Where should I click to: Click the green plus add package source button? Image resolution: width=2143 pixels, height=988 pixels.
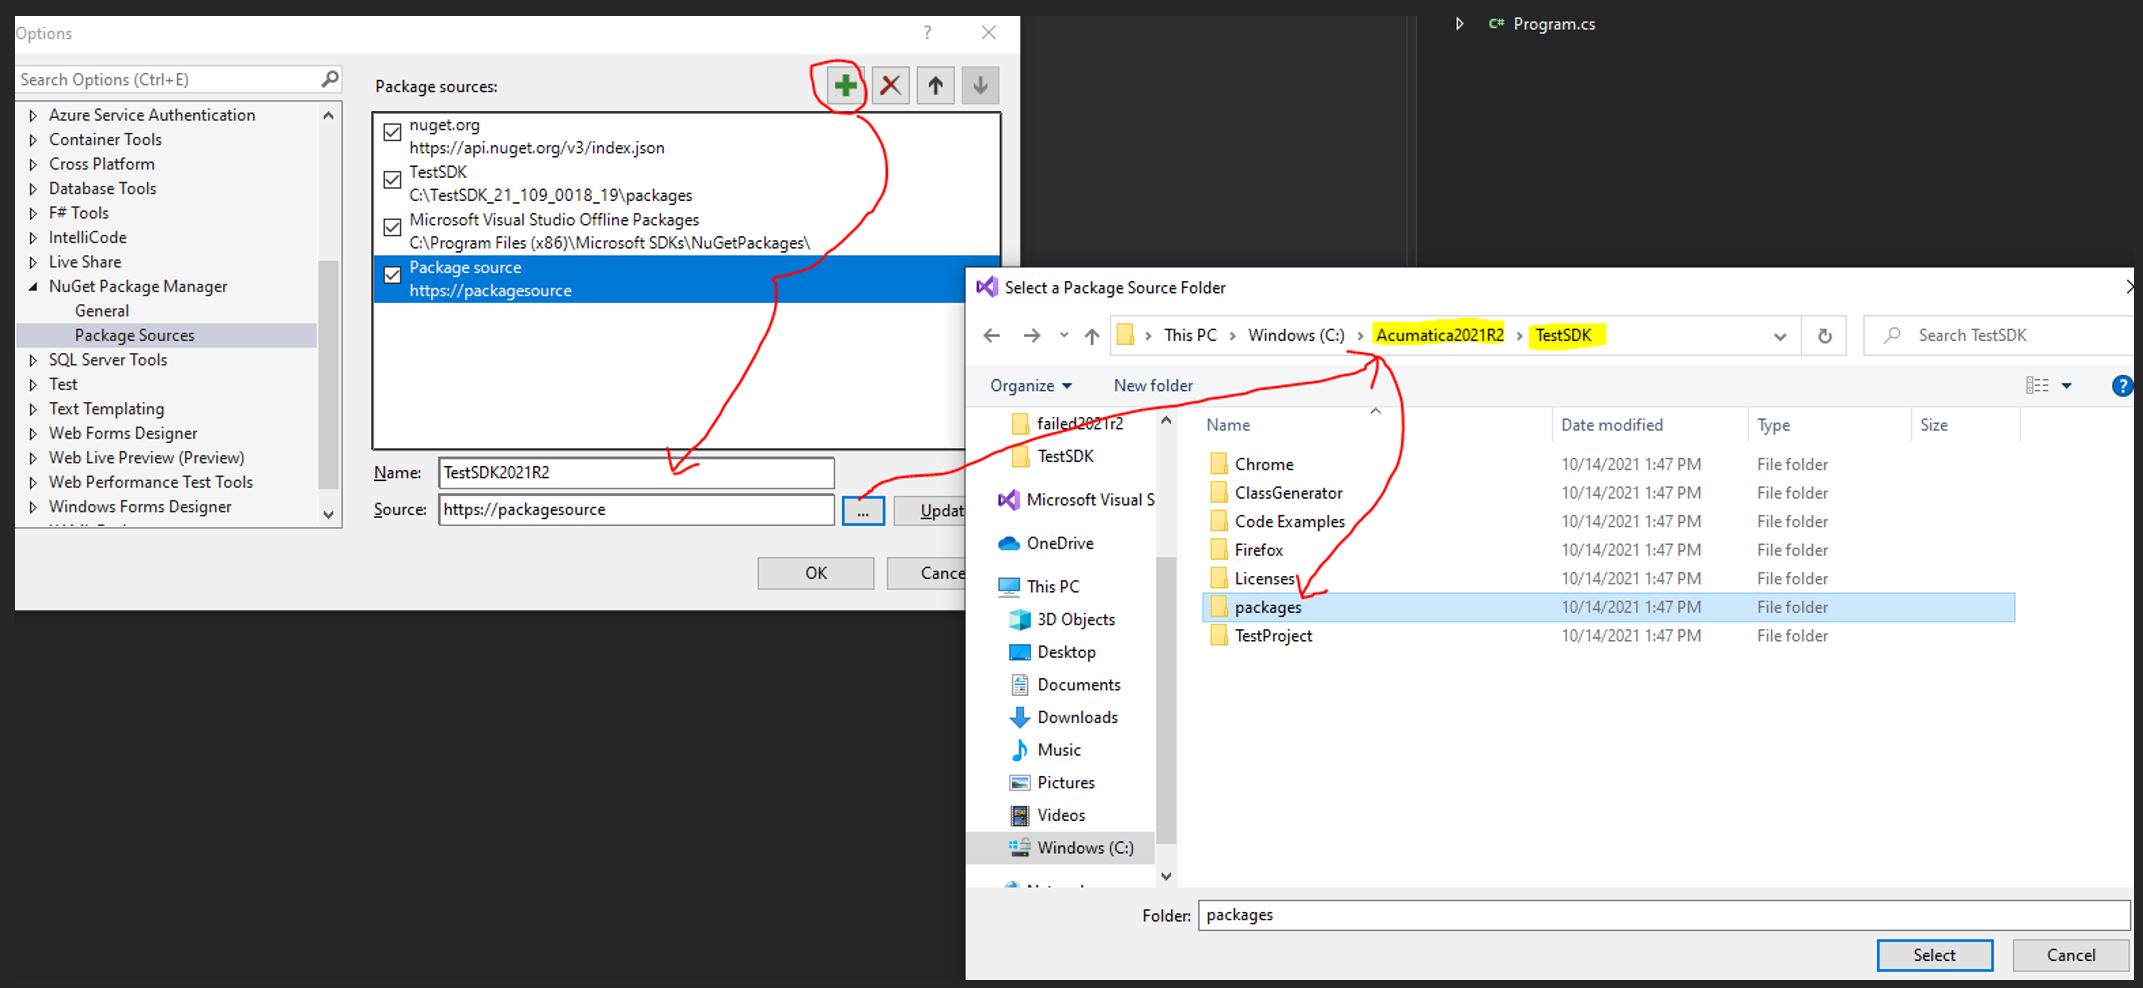tap(845, 85)
